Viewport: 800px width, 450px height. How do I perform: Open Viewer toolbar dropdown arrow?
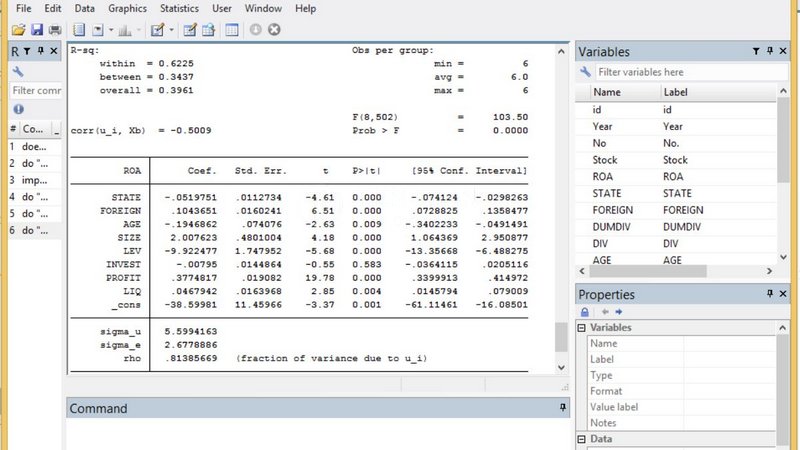111,30
